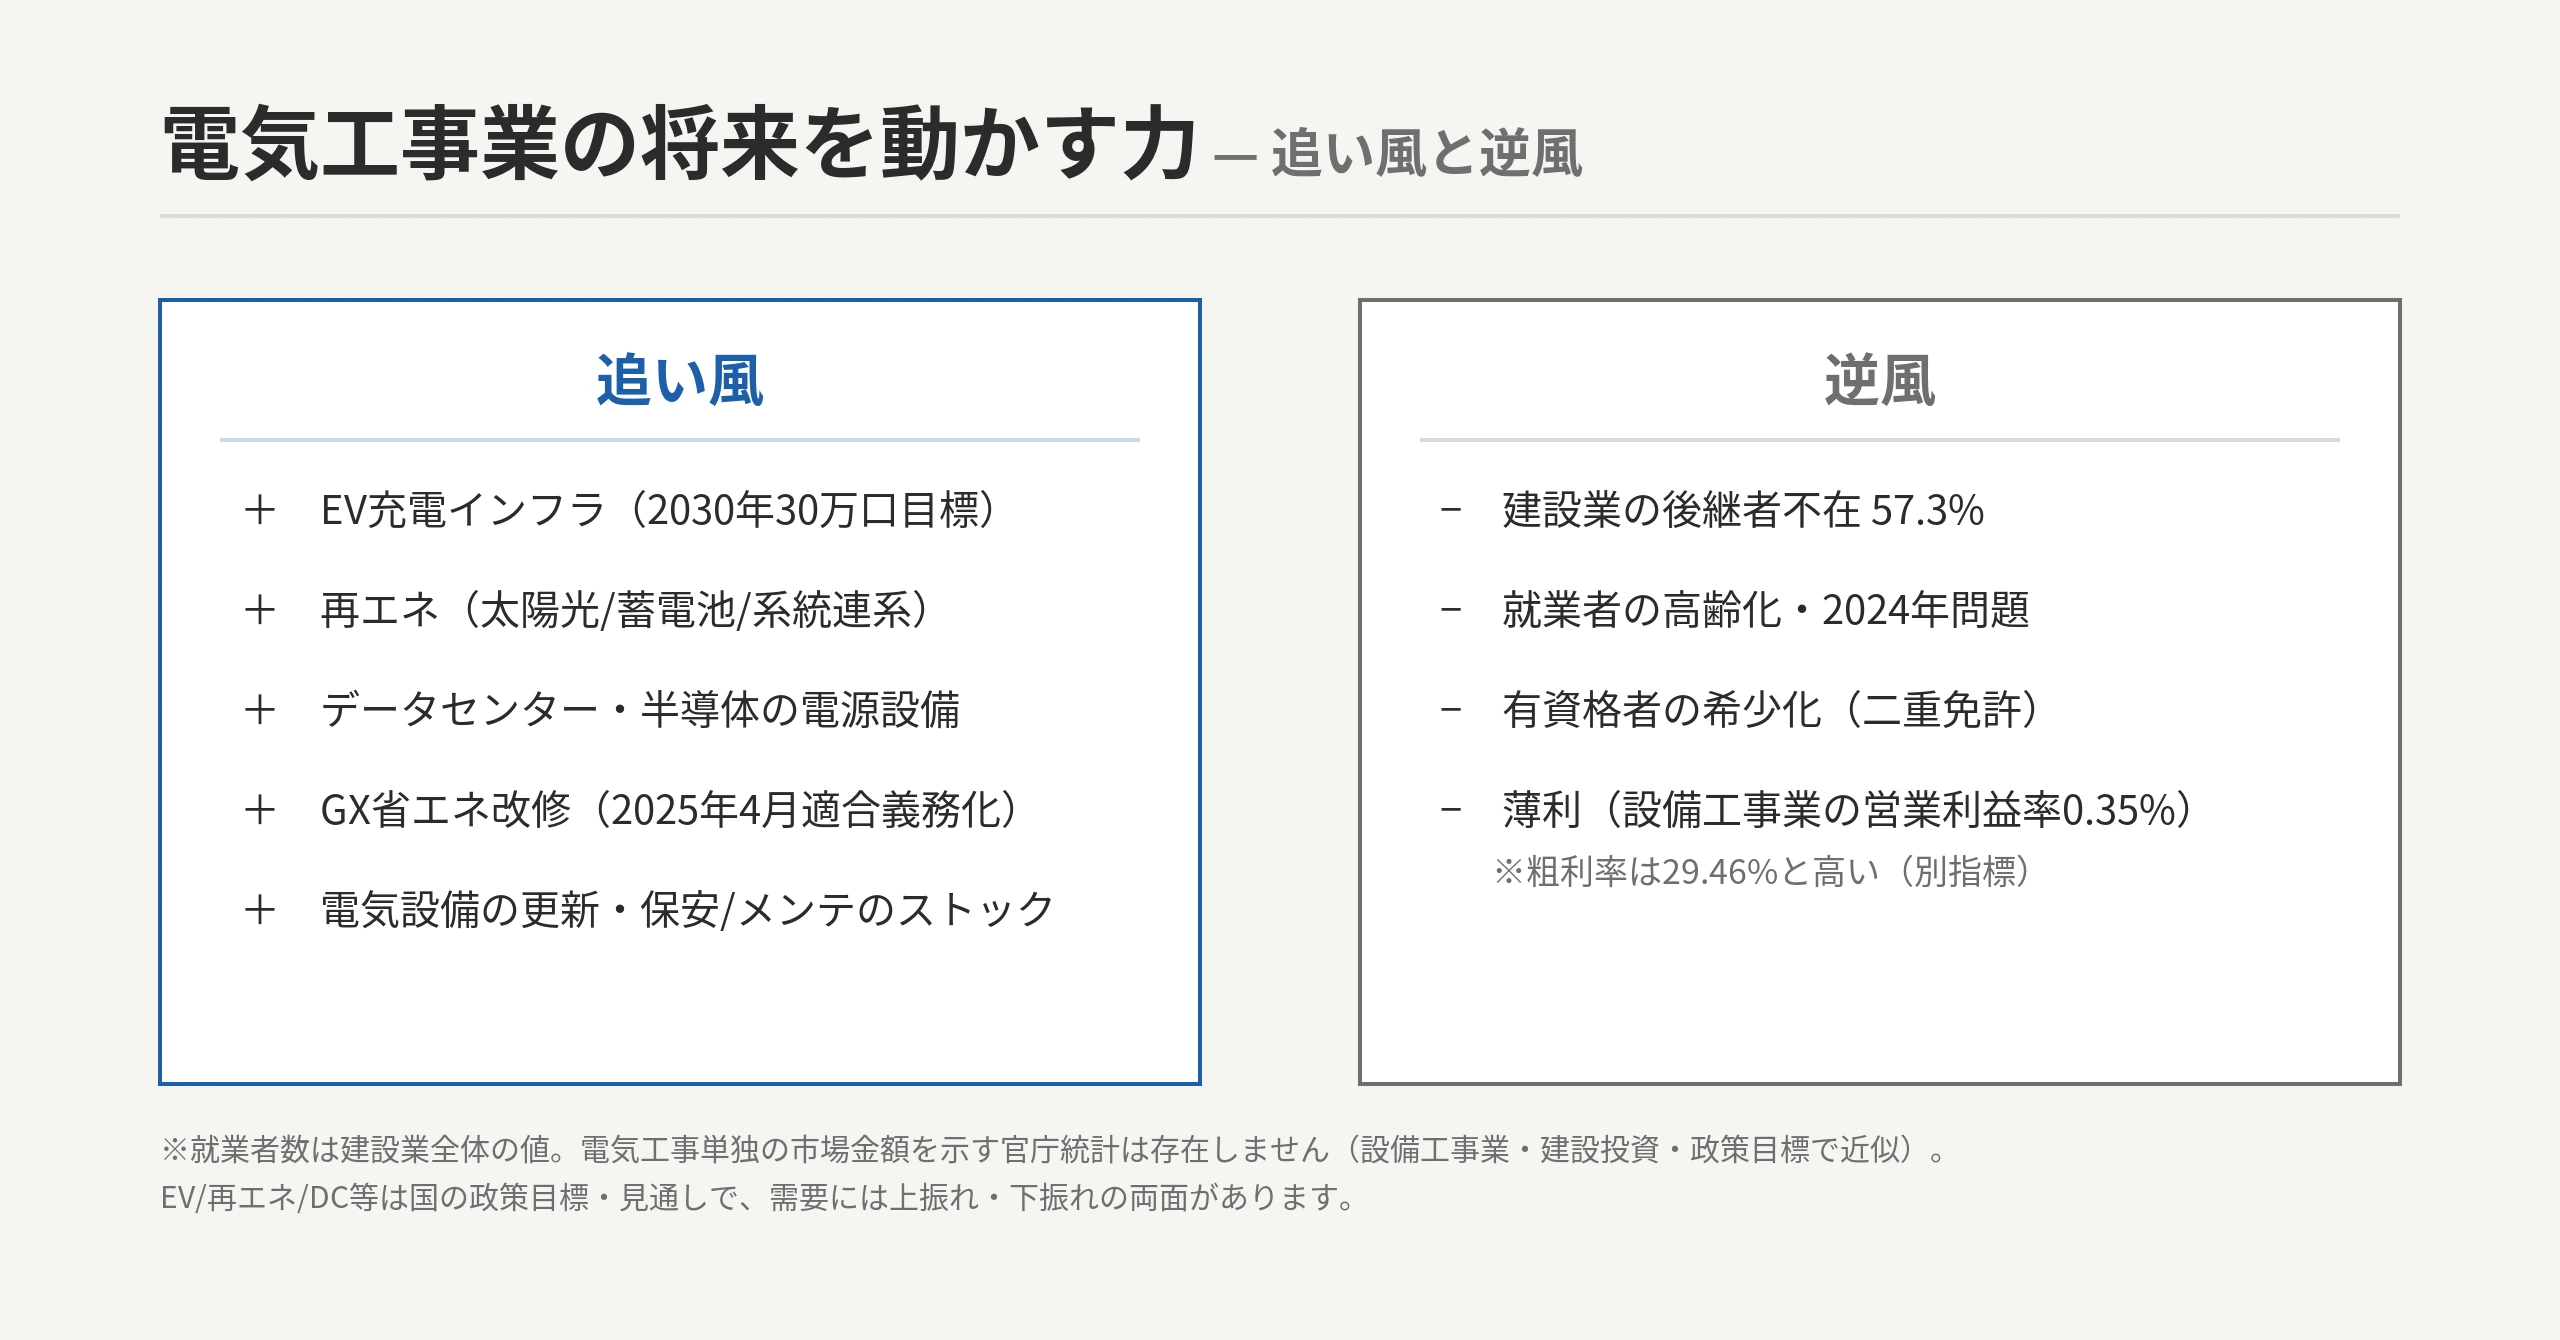Image resolution: width=2560 pixels, height=1340 pixels.
Task: Click the line 薄利（設備工事業の営業利益率0.35%）
Action: pyautogui.click(x=1850, y=810)
